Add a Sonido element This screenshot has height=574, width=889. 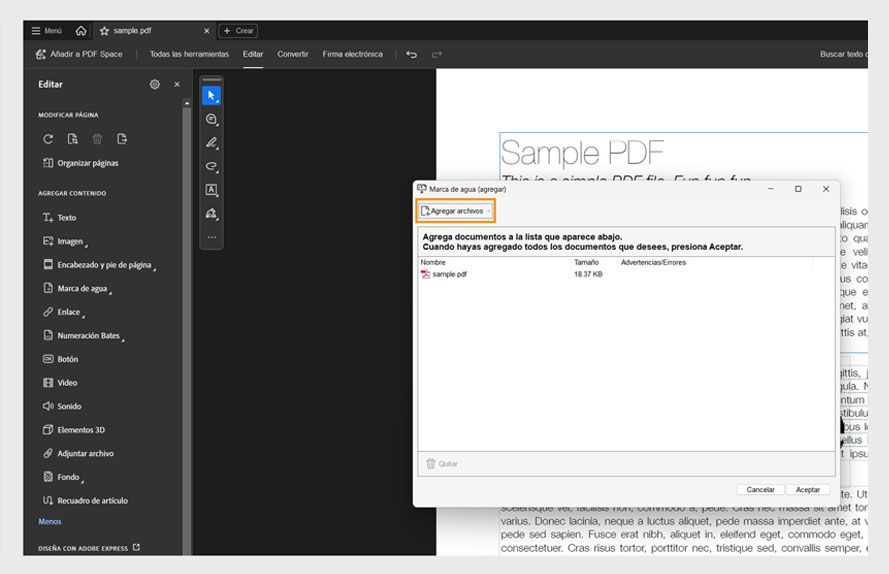coord(62,406)
